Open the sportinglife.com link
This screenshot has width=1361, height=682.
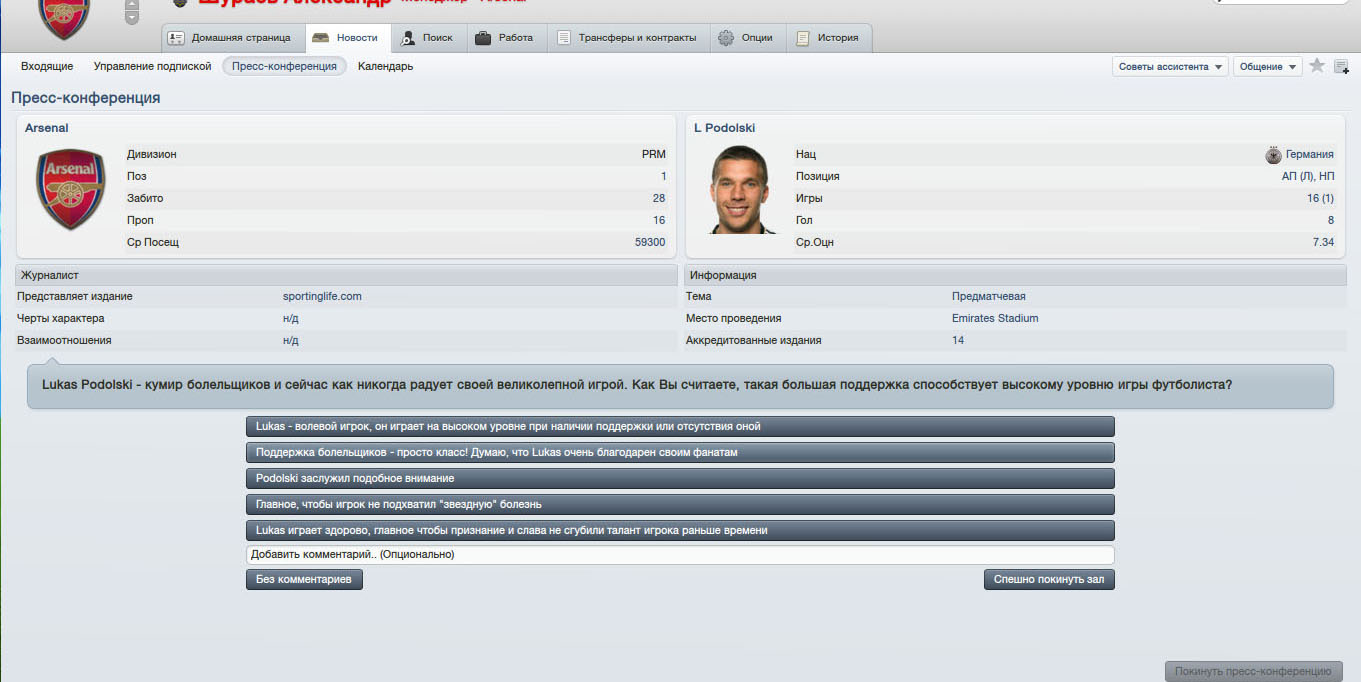point(322,296)
